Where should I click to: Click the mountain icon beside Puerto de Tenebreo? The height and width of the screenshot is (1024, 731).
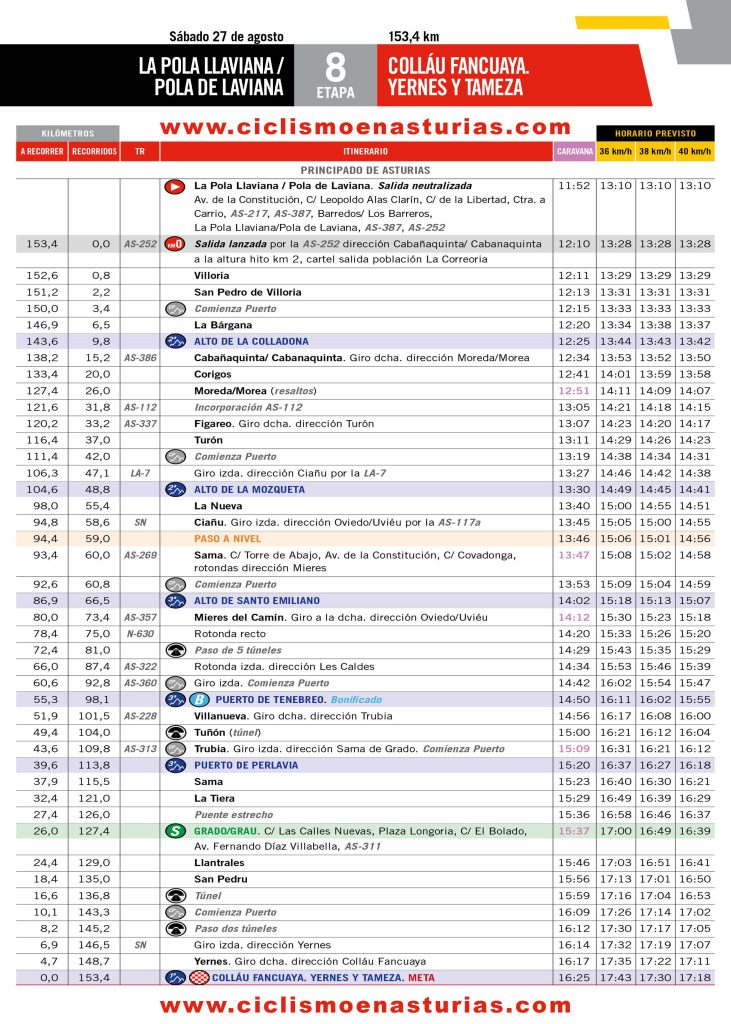coord(175,699)
